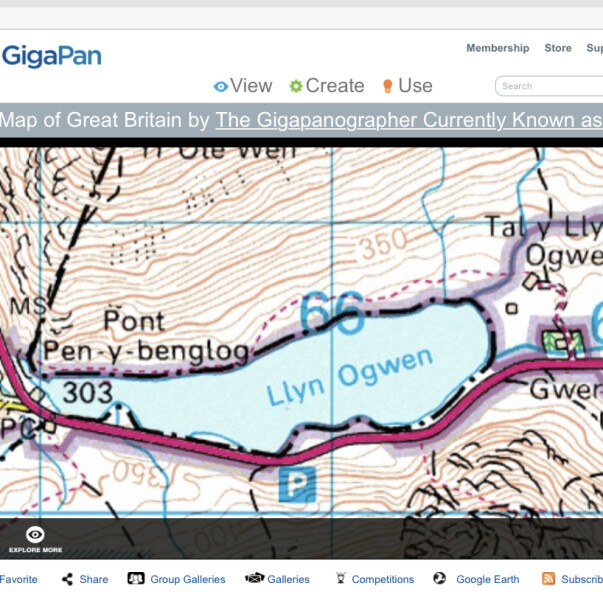Image resolution: width=603 pixels, height=600 pixels.
Task: Click the blue eye View icon
Action: pyautogui.click(x=221, y=87)
